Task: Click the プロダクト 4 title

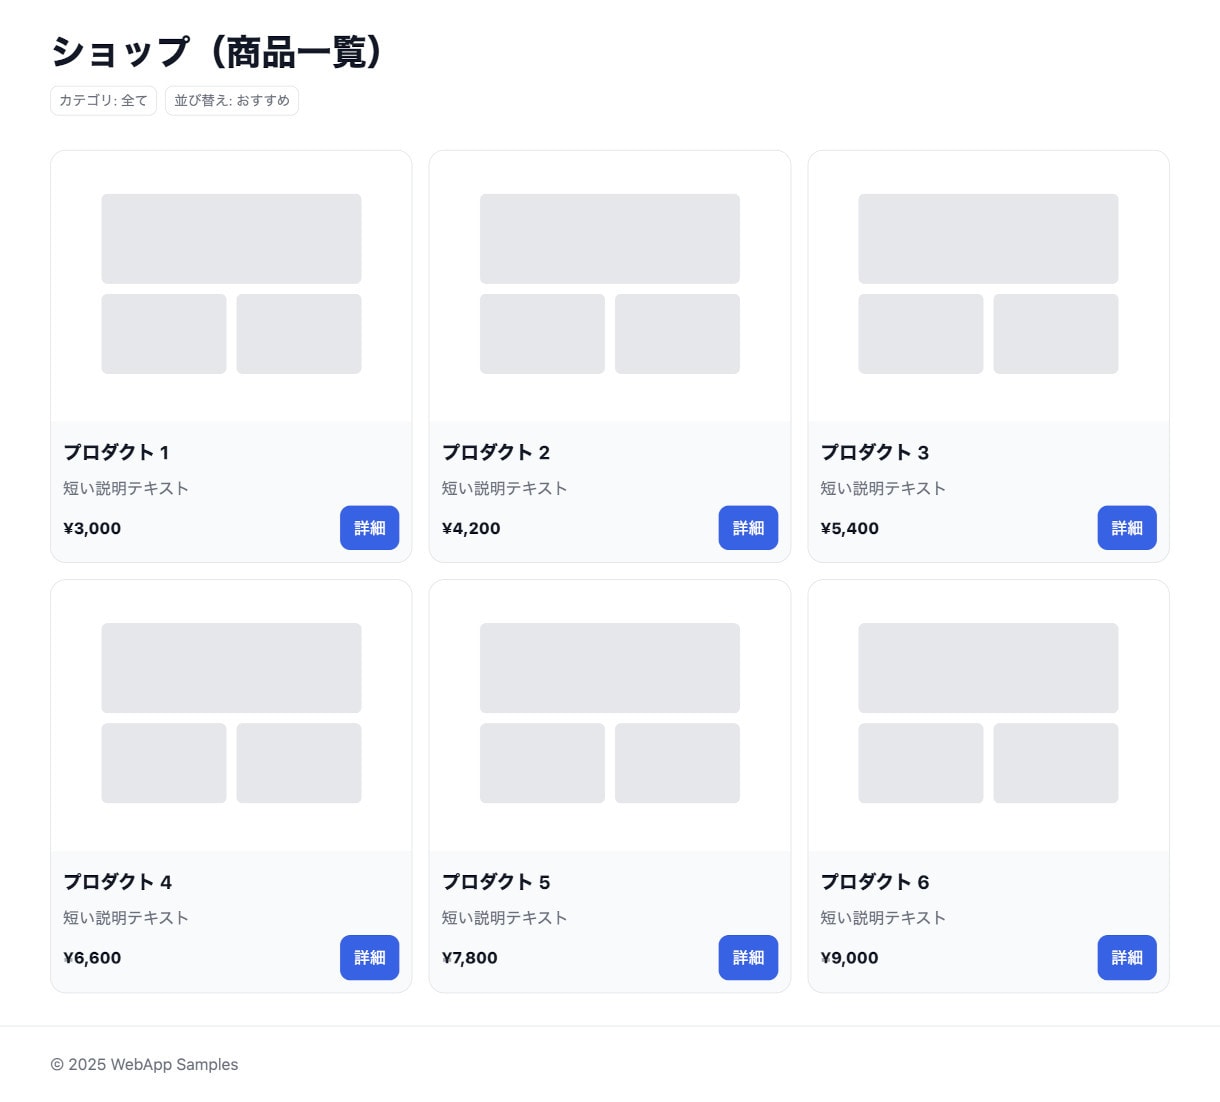Action: [x=118, y=882]
